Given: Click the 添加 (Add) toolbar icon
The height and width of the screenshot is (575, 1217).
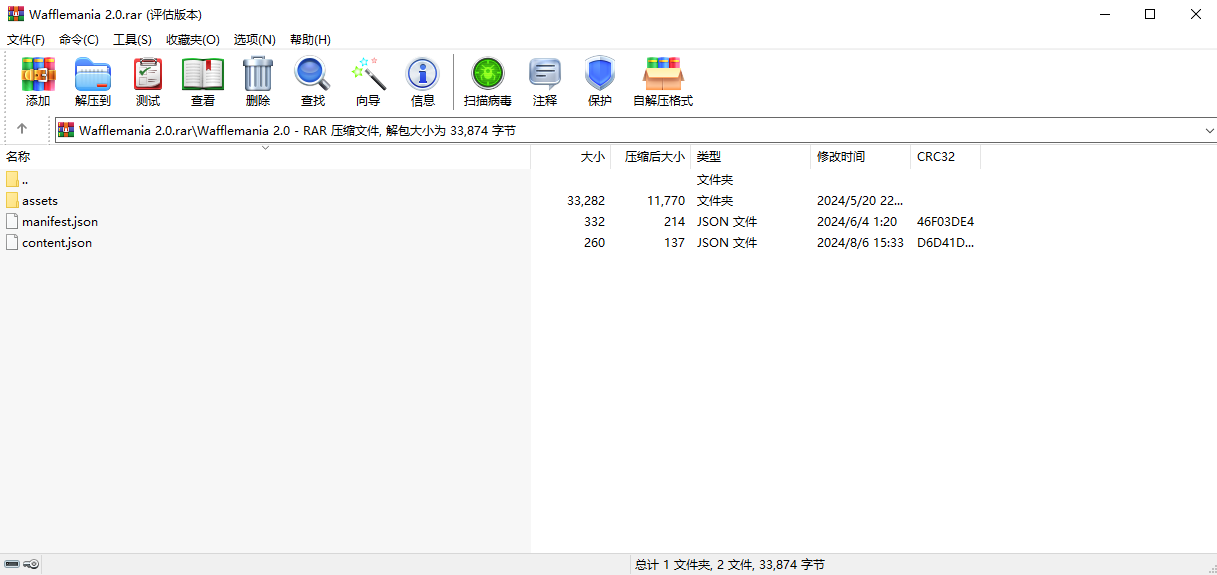Looking at the screenshot, I should [38, 75].
